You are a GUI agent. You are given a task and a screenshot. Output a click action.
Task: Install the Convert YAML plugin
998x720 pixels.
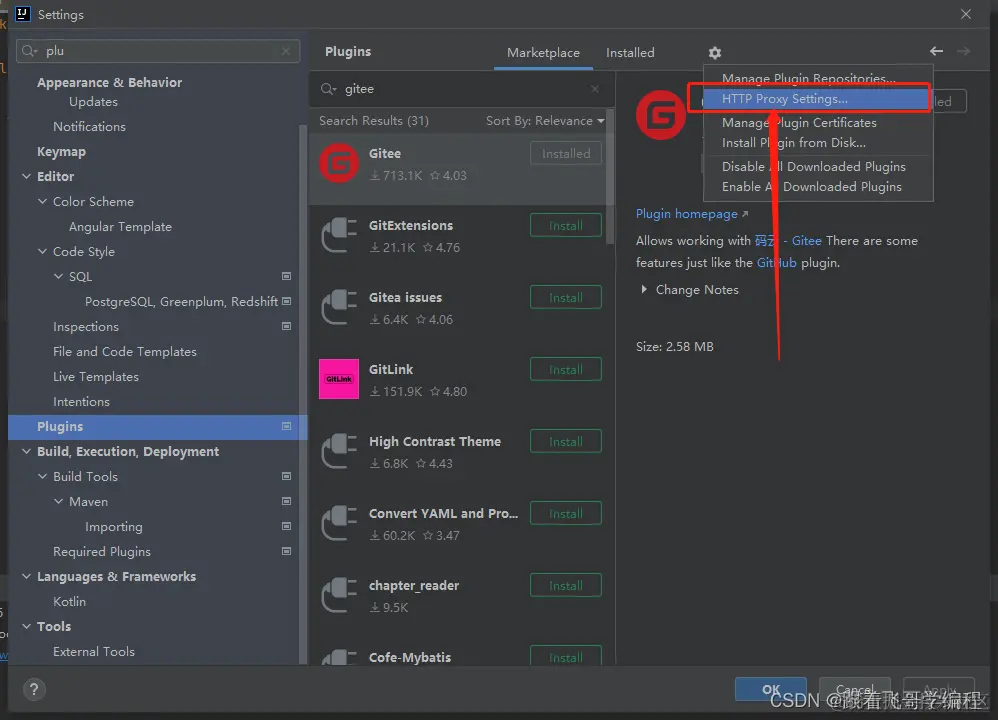(x=566, y=513)
